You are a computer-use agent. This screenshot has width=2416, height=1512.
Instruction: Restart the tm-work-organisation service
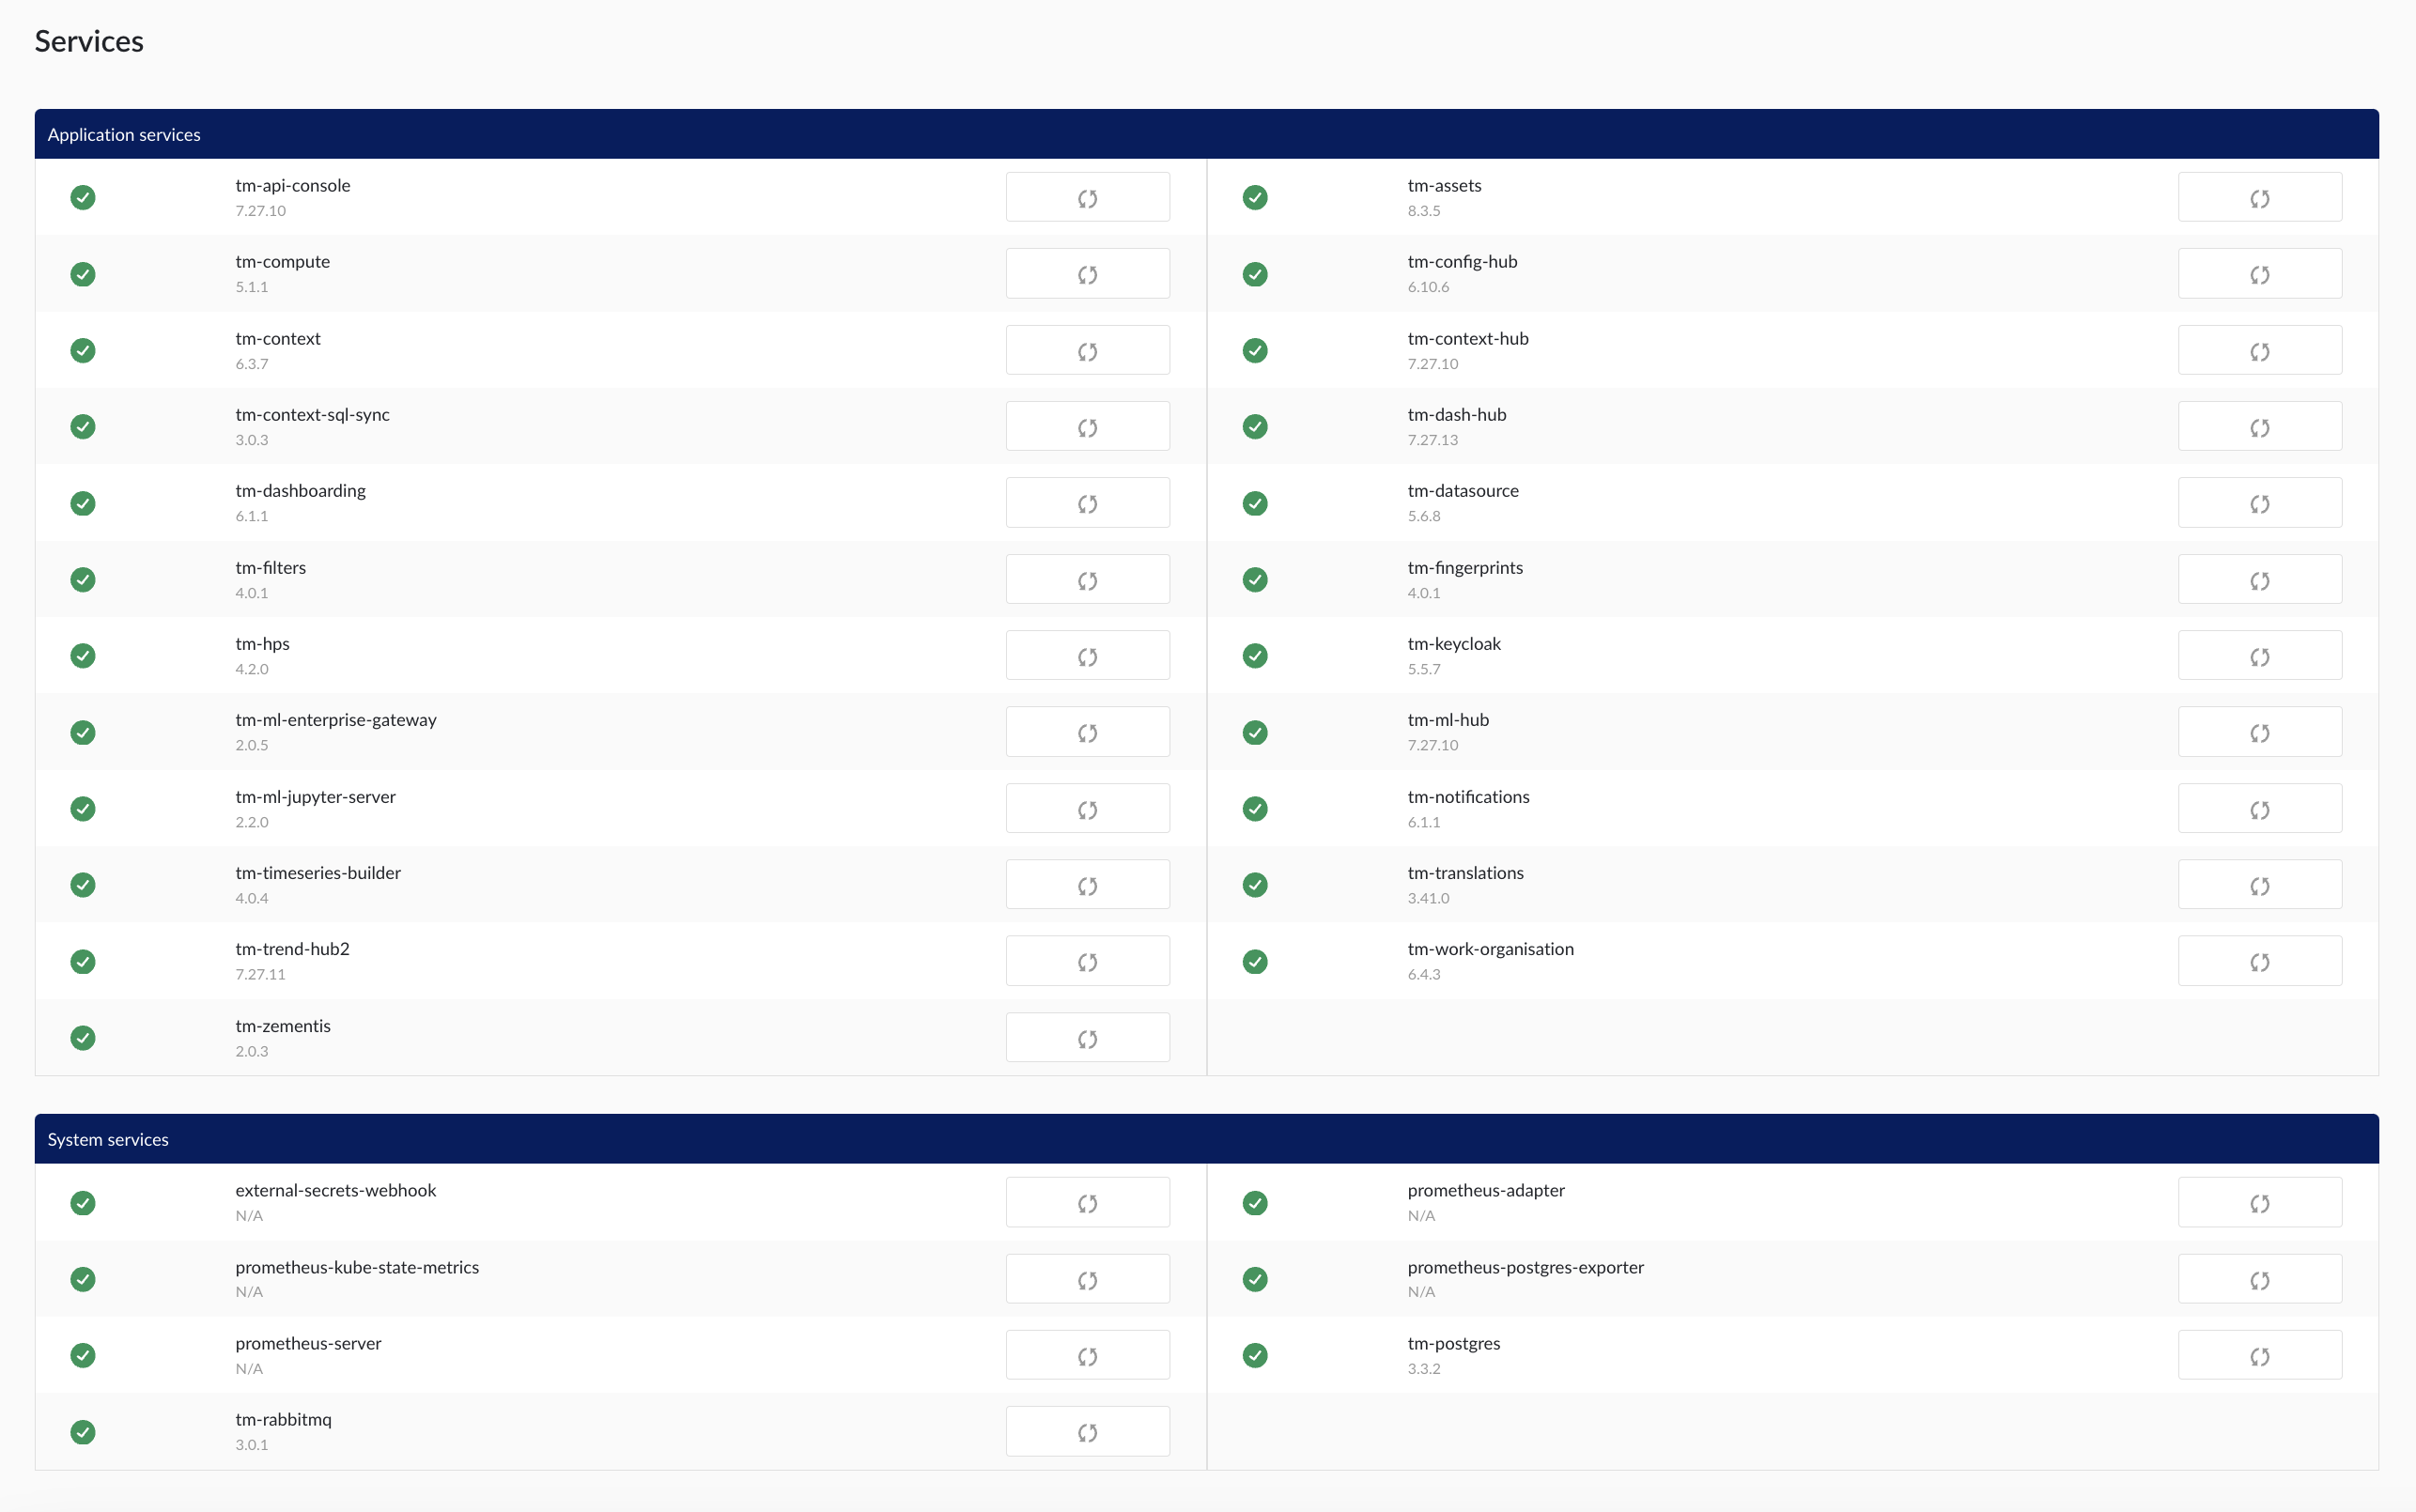click(2259, 960)
